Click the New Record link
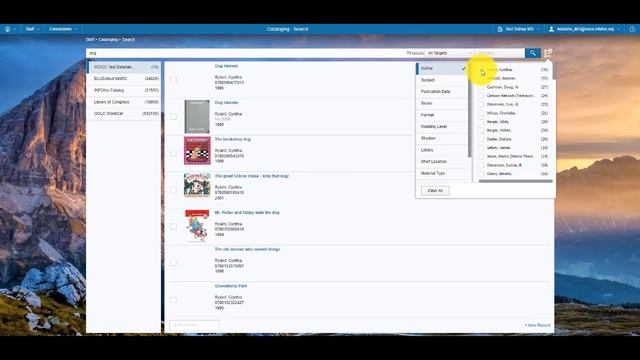Screen dimensions: 640x360 click(538, 325)
